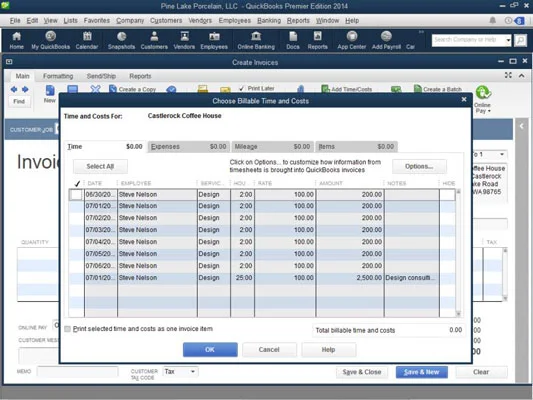533x400 pixels.
Task: Toggle selection of the 07/01 2:00 hours row
Action: [76, 206]
